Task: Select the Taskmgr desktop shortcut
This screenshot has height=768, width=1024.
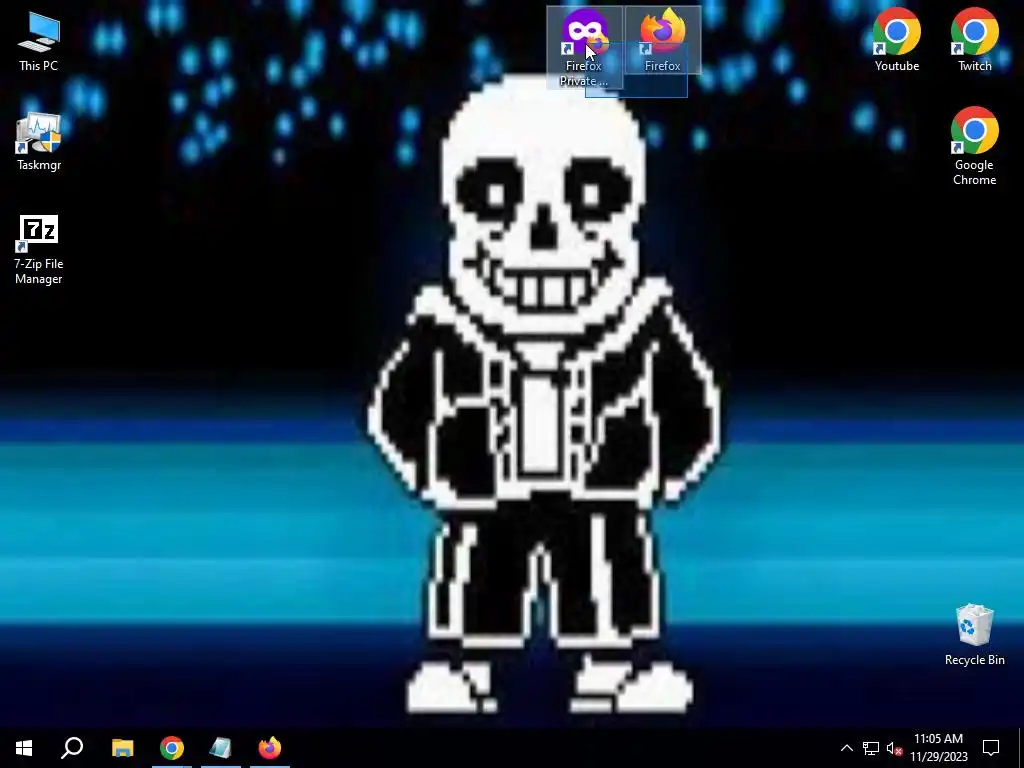Action: click(39, 142)
